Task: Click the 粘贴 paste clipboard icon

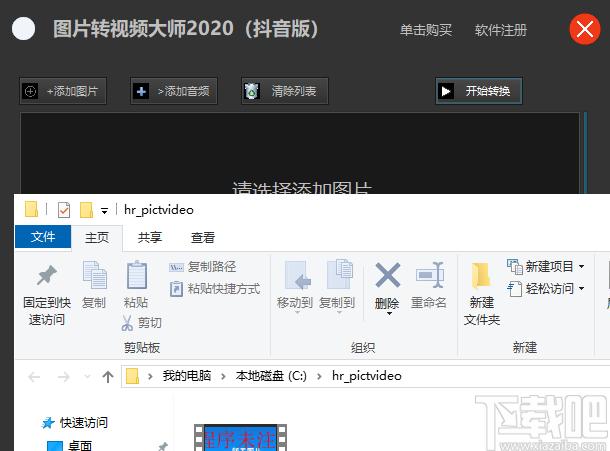Action: (137, 275)
